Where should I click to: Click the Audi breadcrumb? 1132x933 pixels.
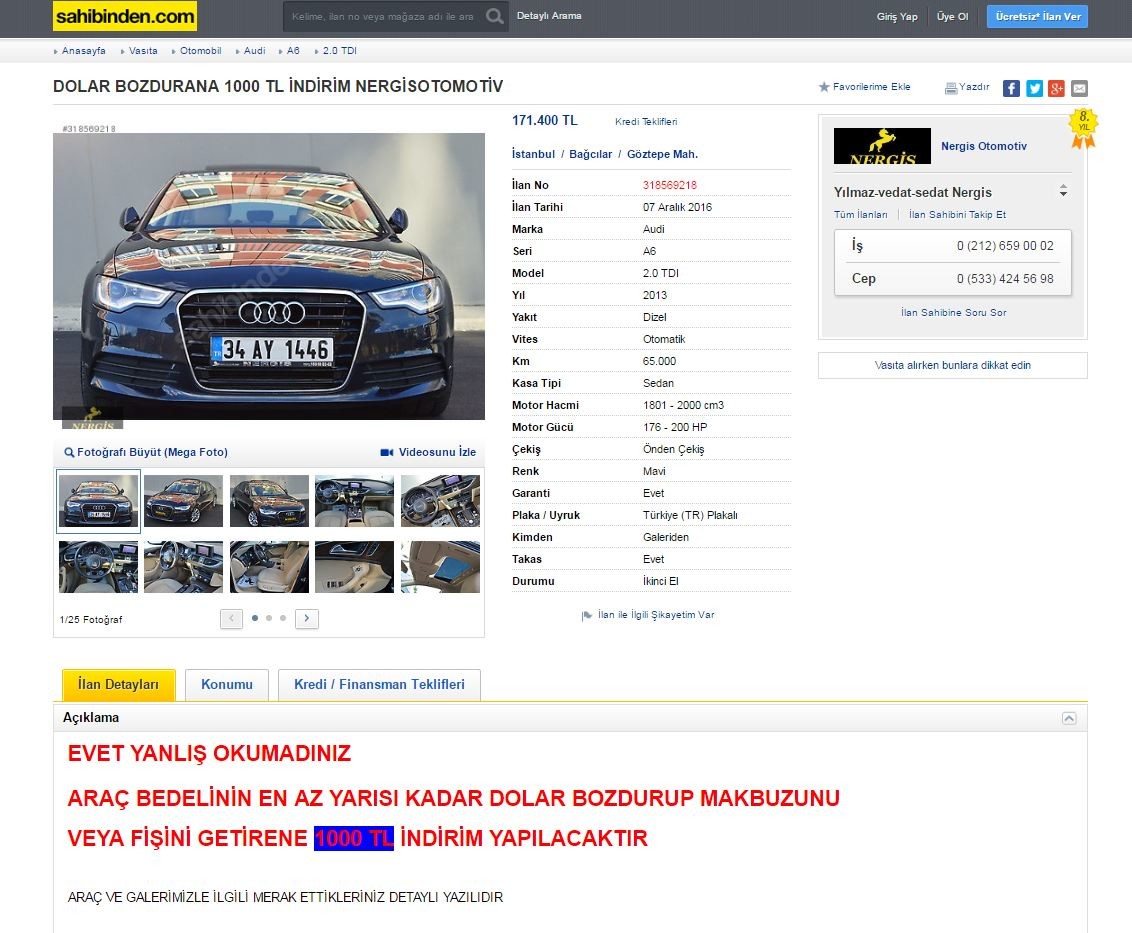click(254, 51)
